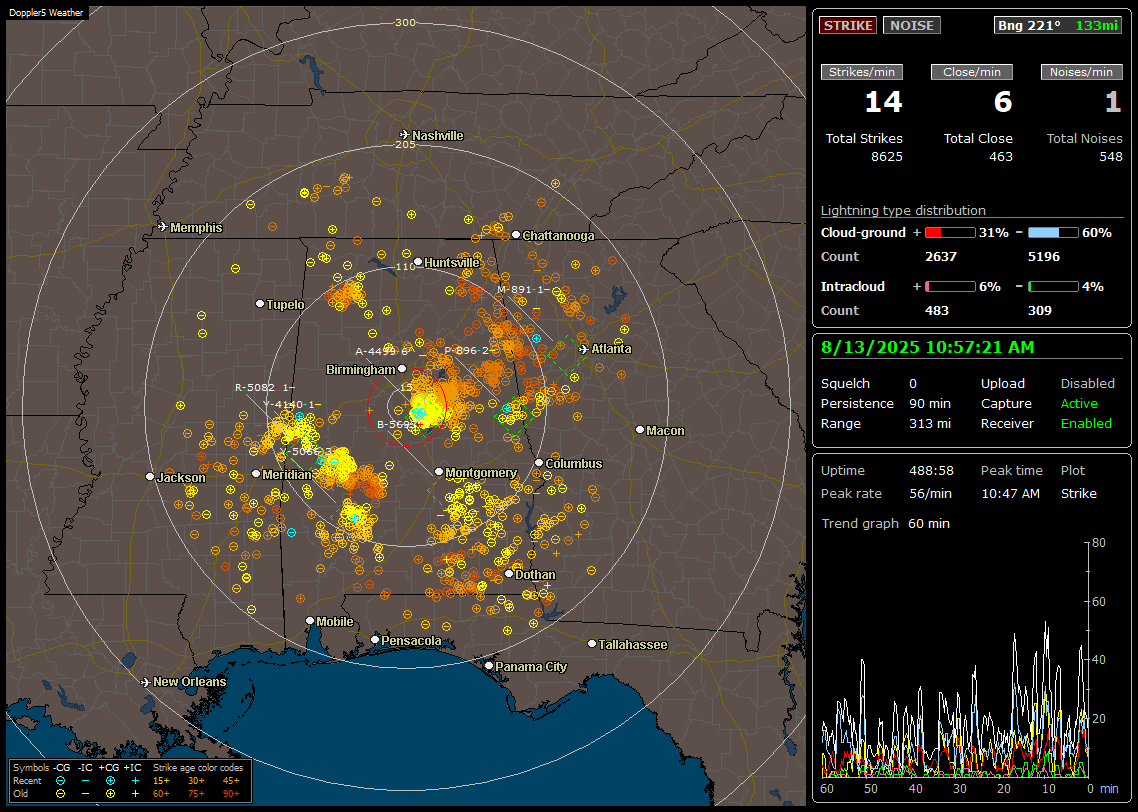Click the Upload status Disabled
1138x812 pixels.
coord(1087,384)
